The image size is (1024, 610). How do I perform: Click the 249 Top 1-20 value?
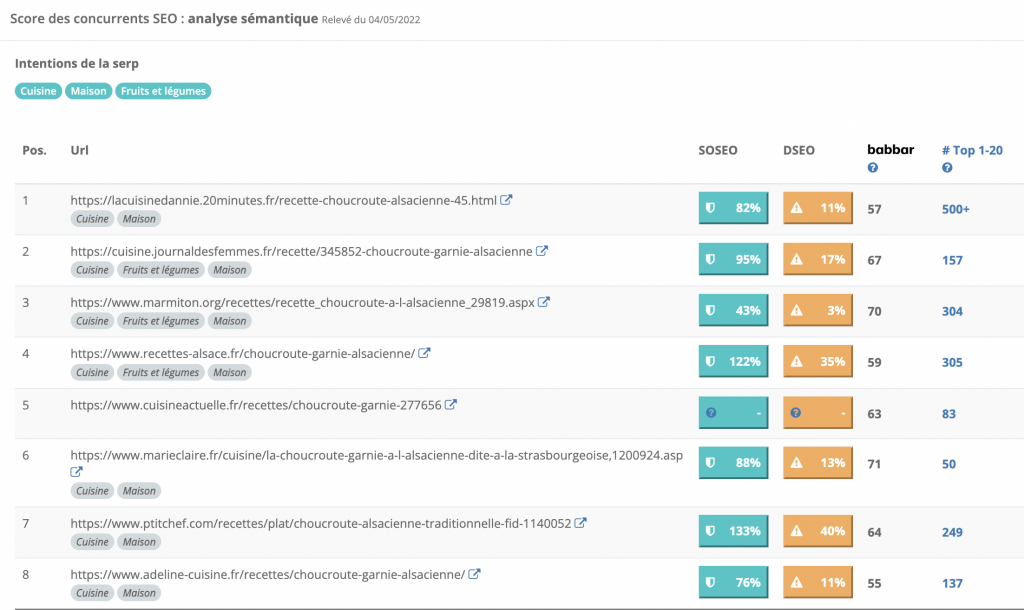click(x=952, y=532)
